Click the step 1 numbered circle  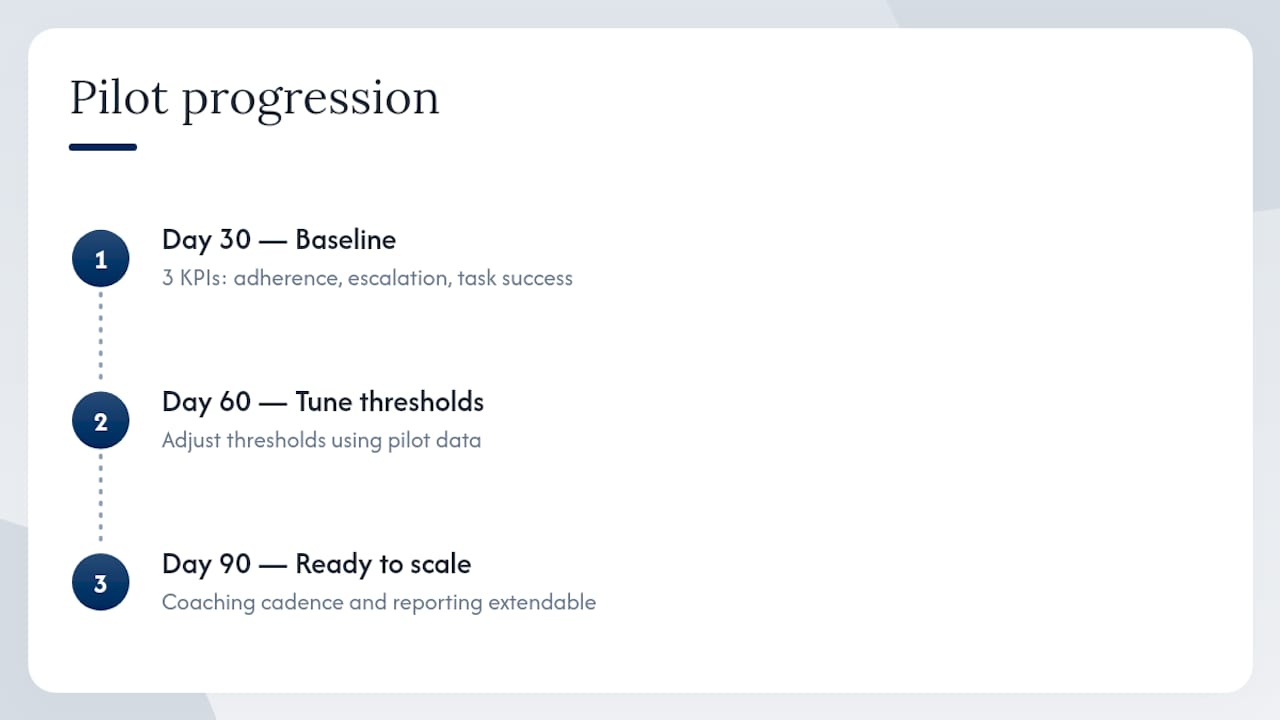click(100, 259)
